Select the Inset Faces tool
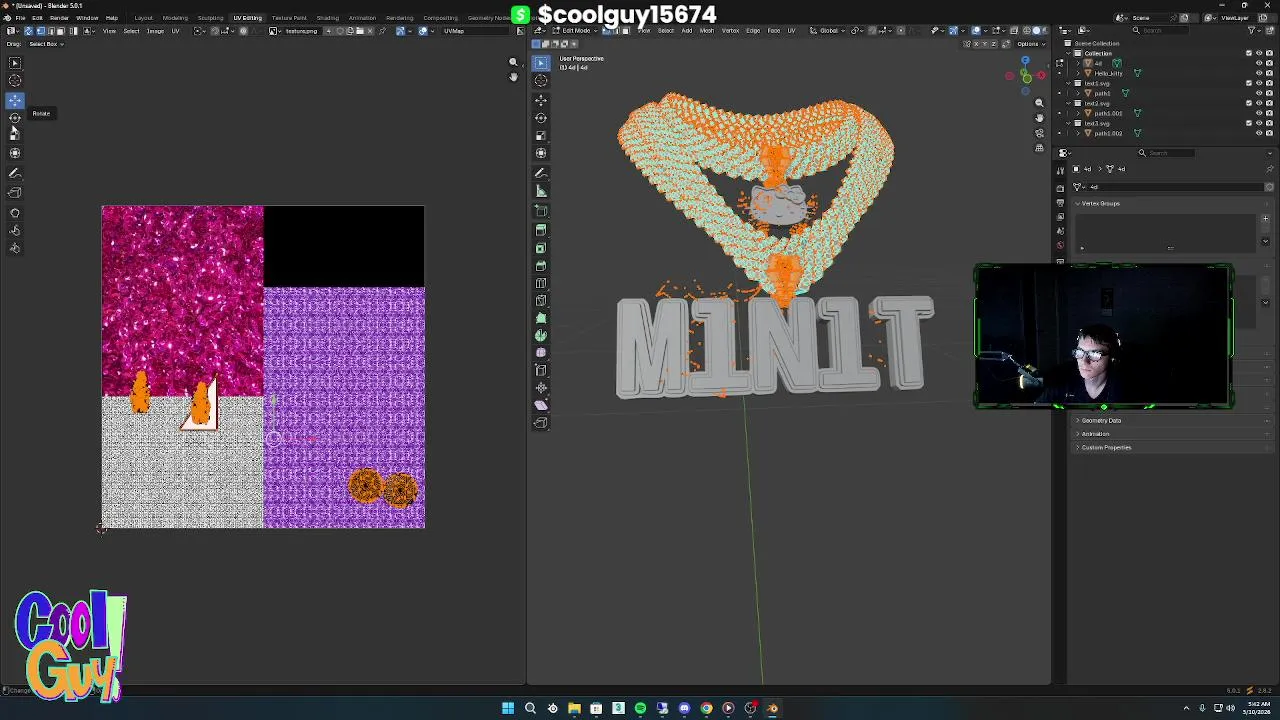Viewport: 1280px width, 720px height. pyautogui.click(x=541, y=248)
